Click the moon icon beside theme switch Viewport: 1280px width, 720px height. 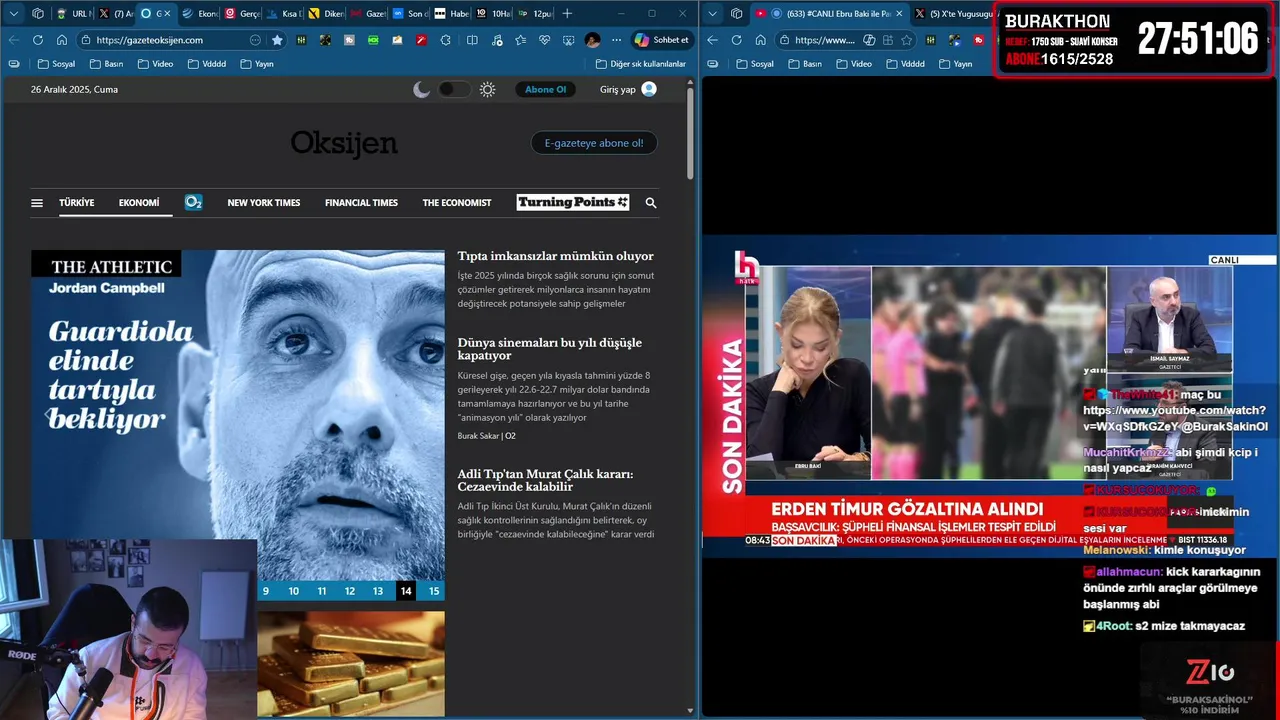422,89
